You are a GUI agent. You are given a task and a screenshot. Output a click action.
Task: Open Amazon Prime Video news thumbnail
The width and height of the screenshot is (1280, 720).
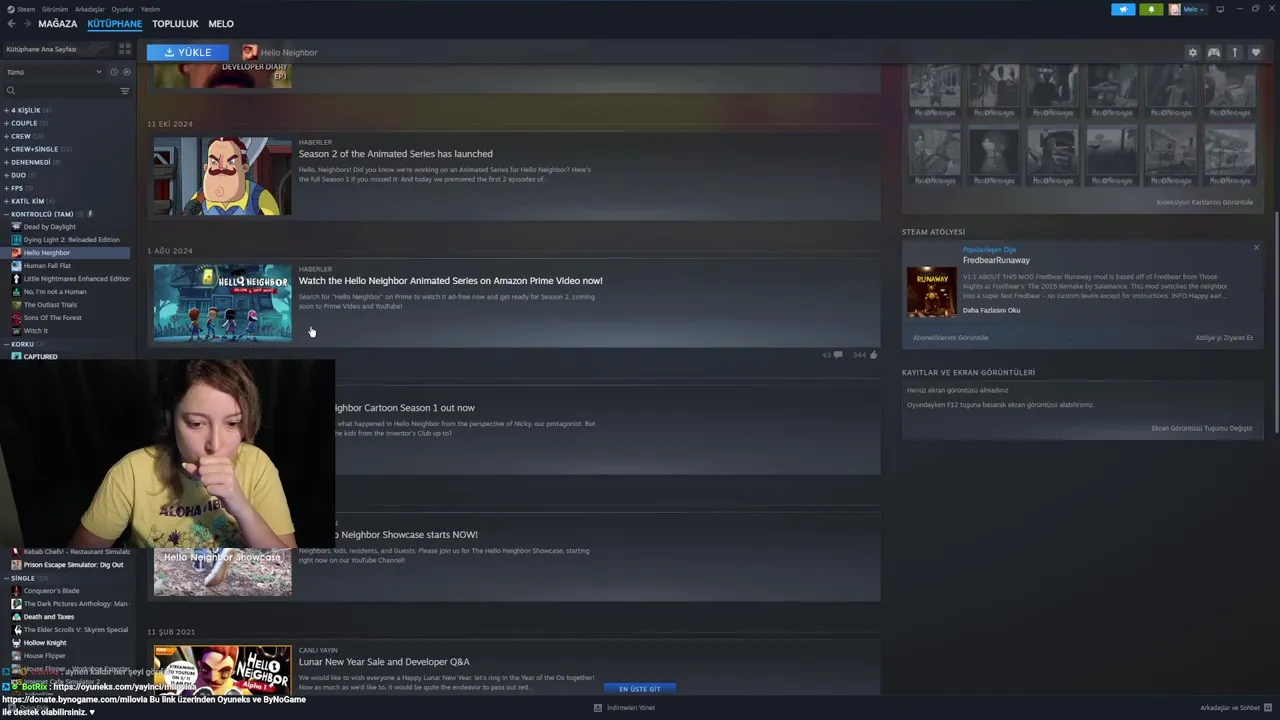(223, 303)
